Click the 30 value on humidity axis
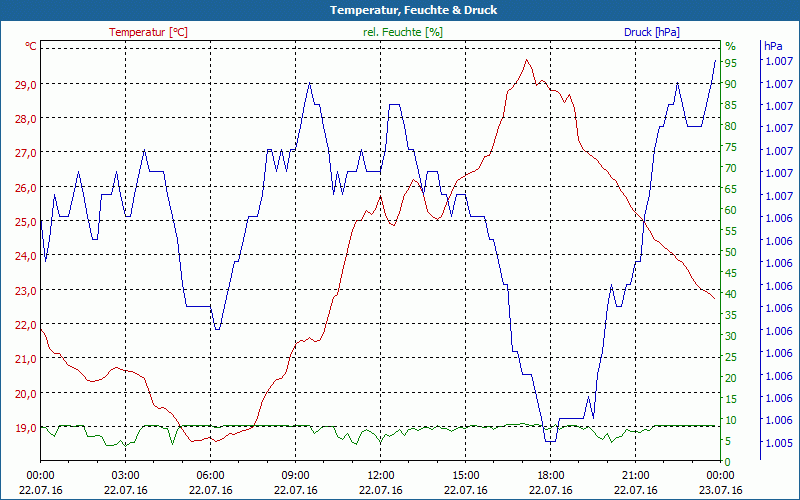800x500 pixels. 731,336
